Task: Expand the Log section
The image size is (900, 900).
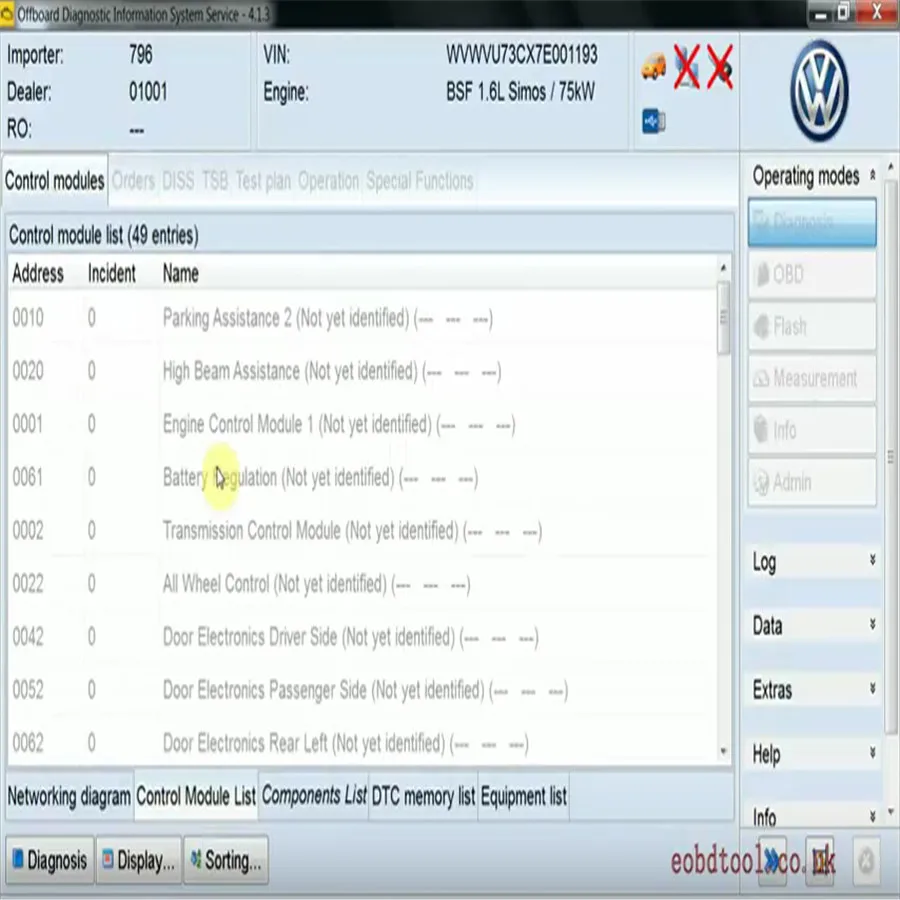Action: click(872, 560)
